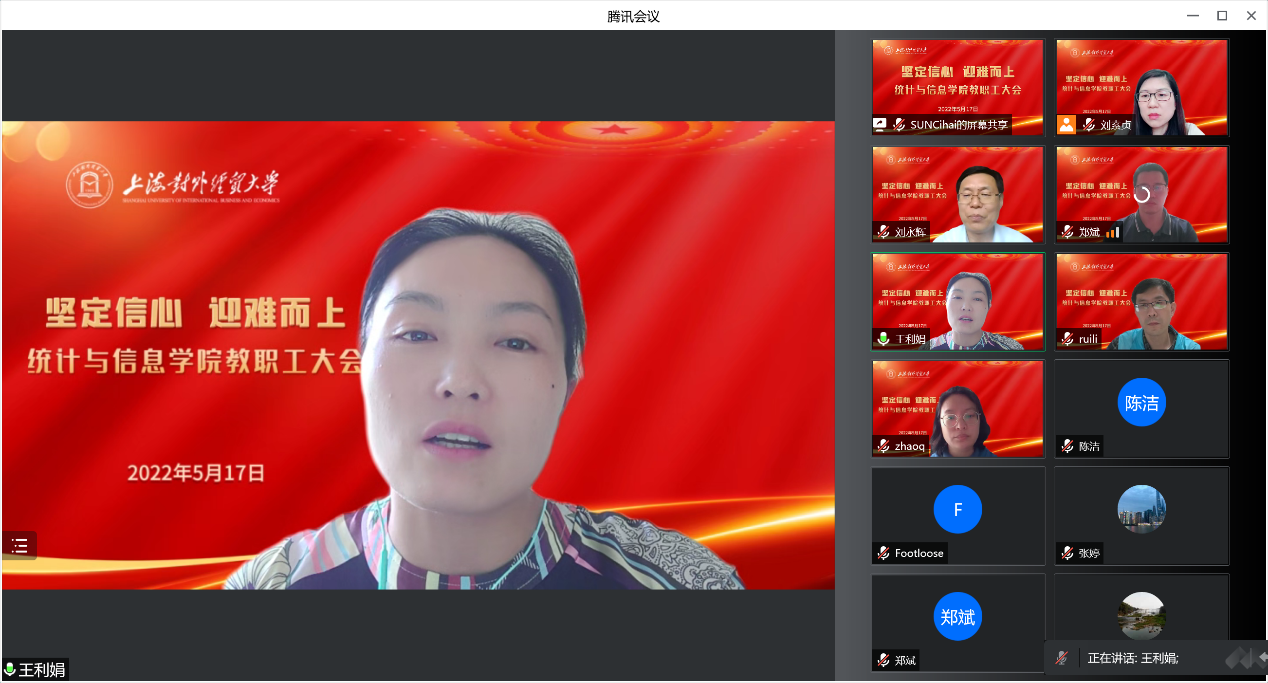1268x683 pixels.
Task: Click the muted mic icon on Footloose's tile
Action: [883, 553]
